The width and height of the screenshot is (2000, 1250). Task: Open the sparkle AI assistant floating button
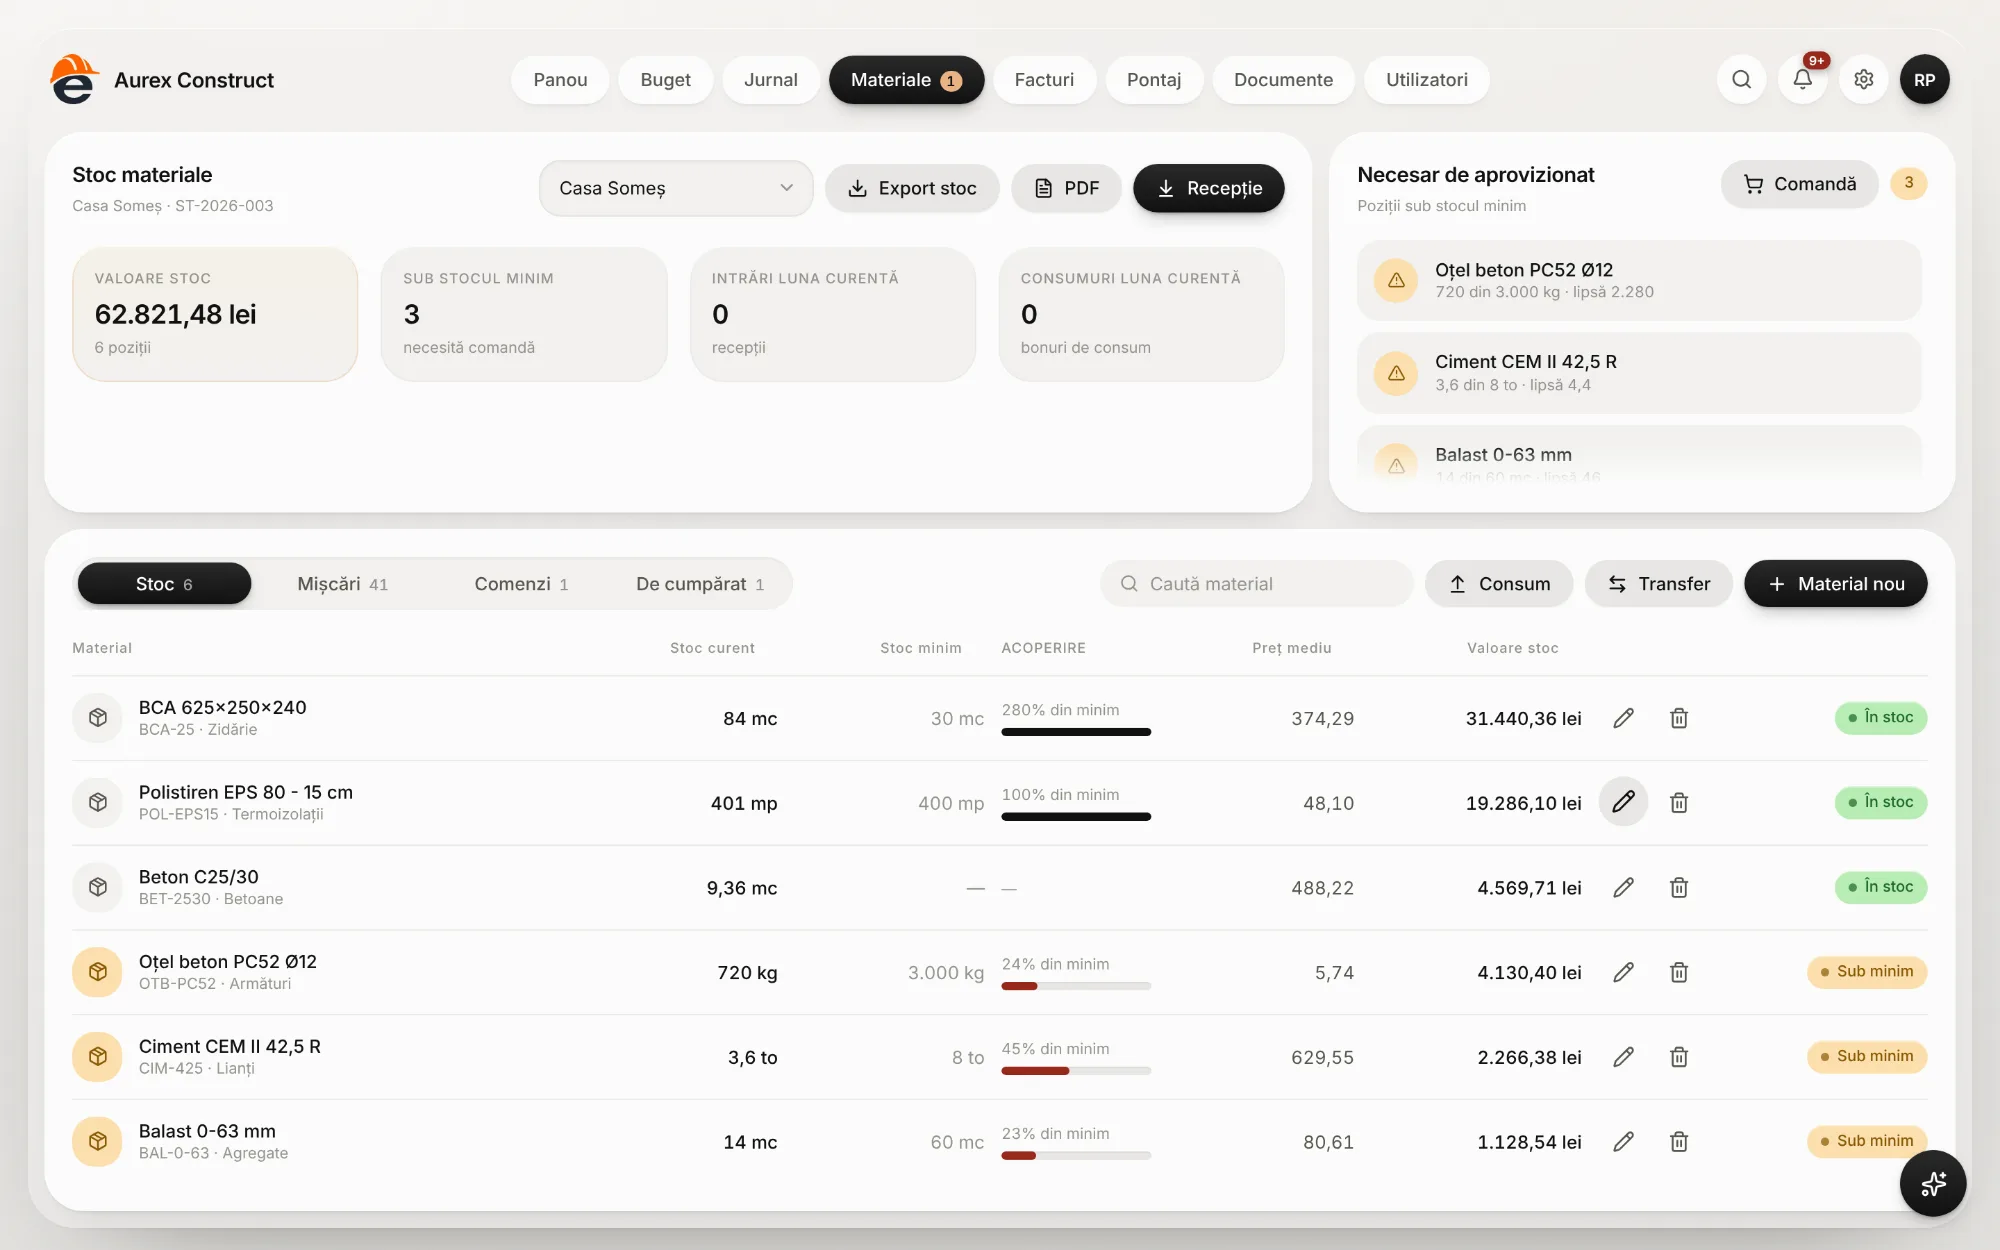(1933, 1183)
